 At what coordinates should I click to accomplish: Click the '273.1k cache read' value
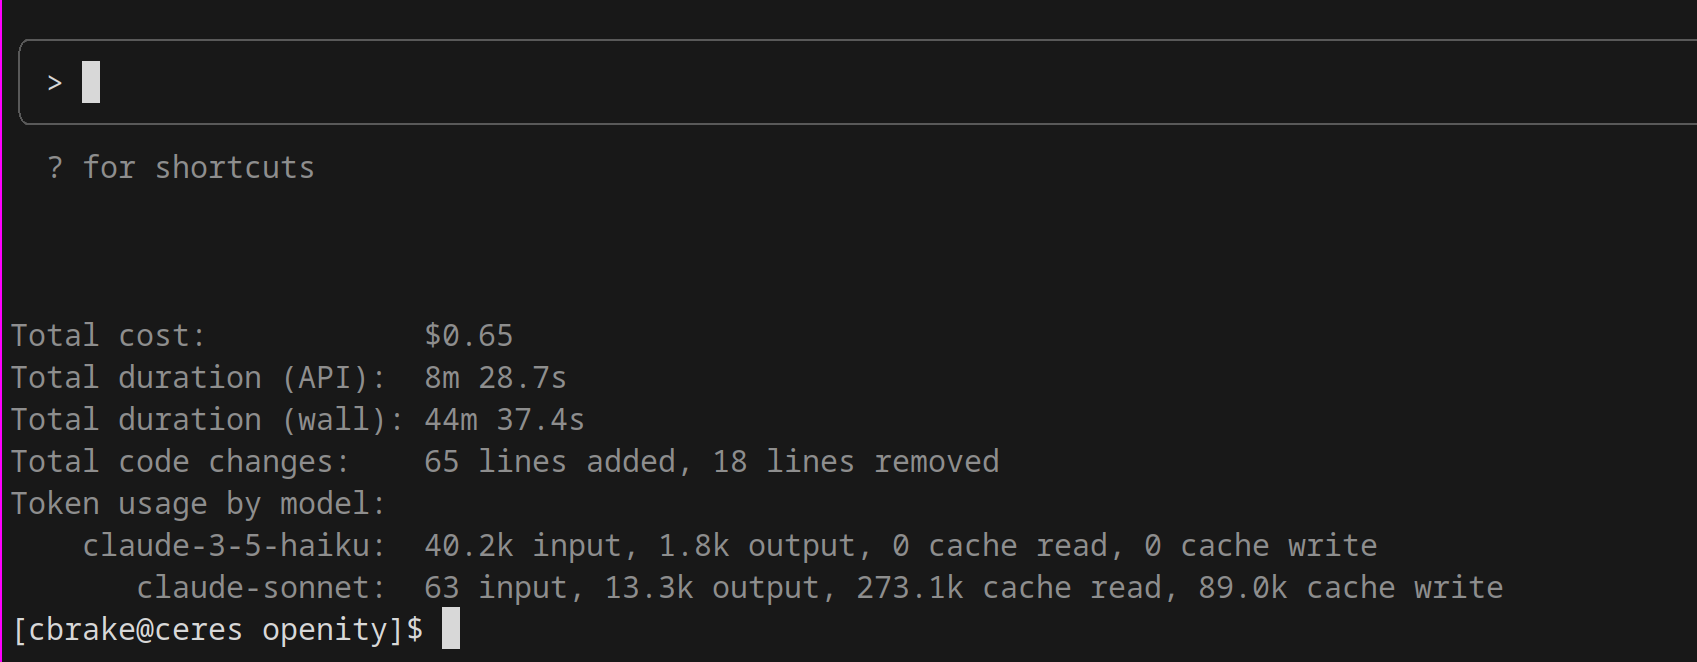[1010, 587]
